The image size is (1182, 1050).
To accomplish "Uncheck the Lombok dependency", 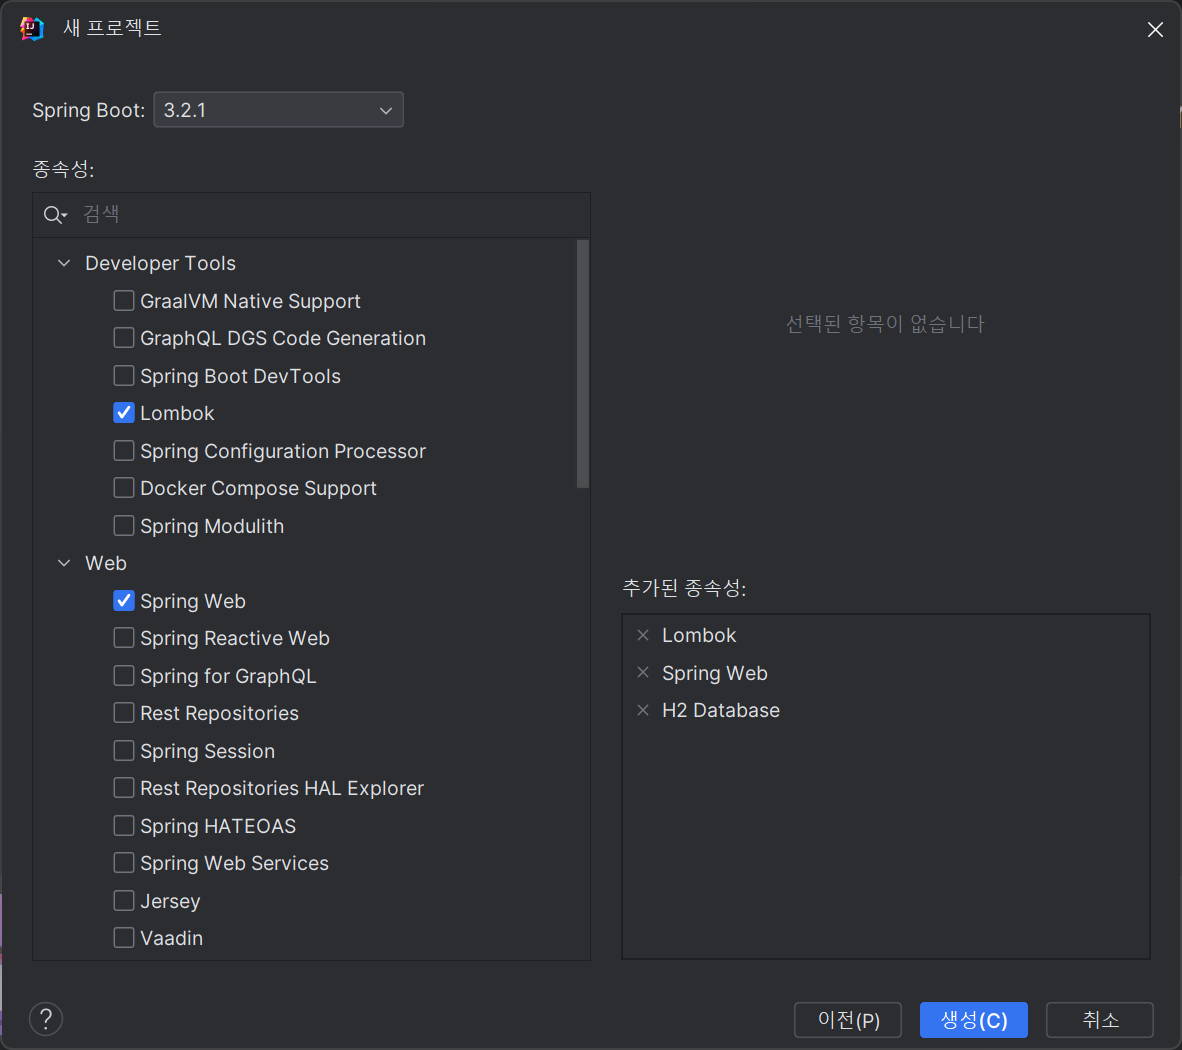I will click(x=124, y=413).
